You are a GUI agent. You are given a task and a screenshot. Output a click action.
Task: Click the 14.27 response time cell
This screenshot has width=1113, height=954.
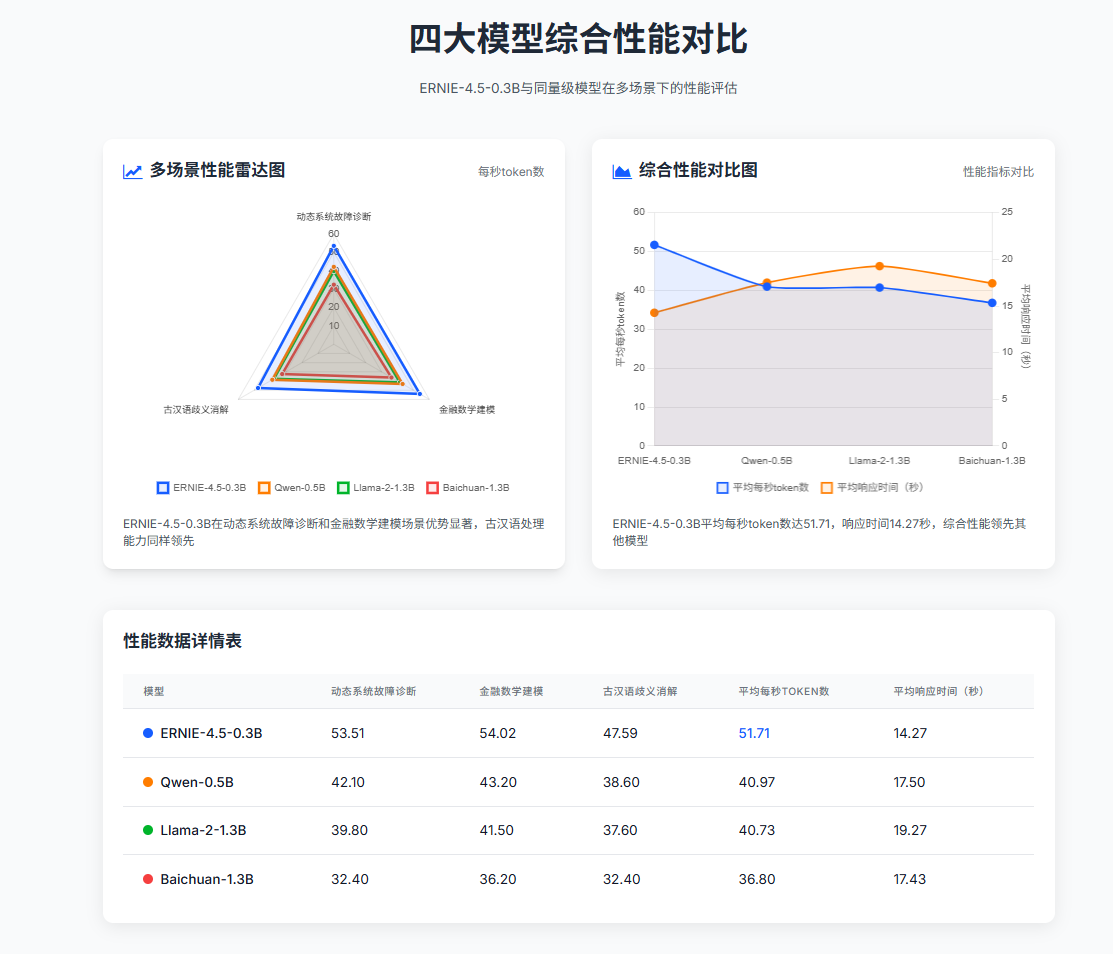(910, 733)
